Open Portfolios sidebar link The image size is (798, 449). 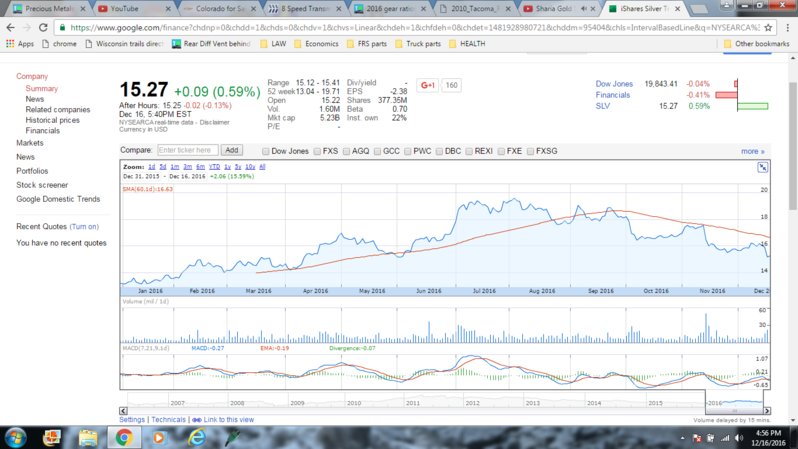pos(32,171)
